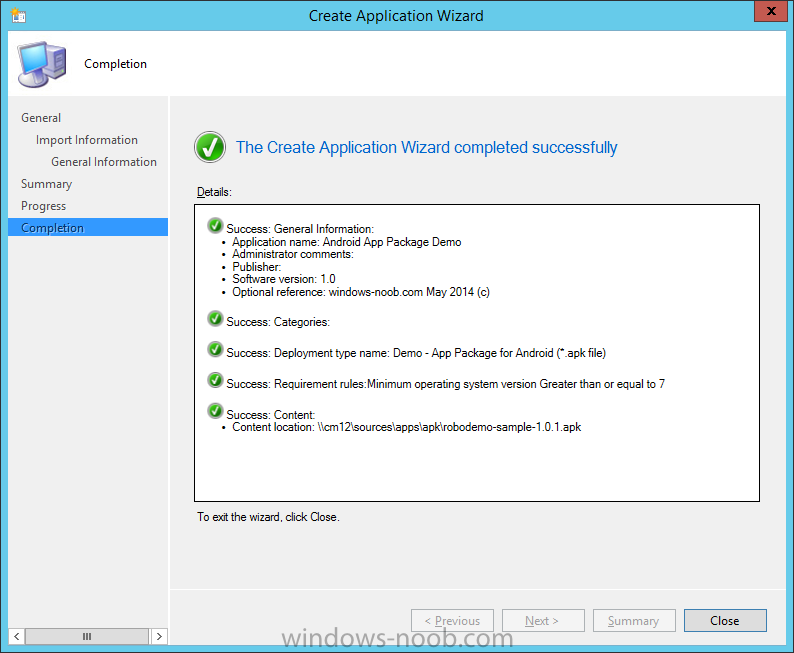The height and width of the screenshot is (653, 794).
Task: Click the Deployment type name Demo text
Action: click(416, 353)
